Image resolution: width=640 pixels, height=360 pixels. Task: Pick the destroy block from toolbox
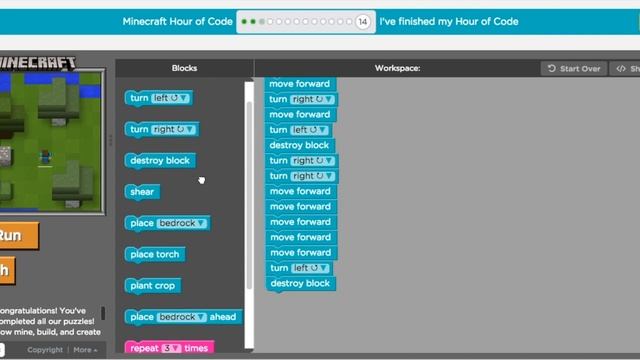[160, 160]
